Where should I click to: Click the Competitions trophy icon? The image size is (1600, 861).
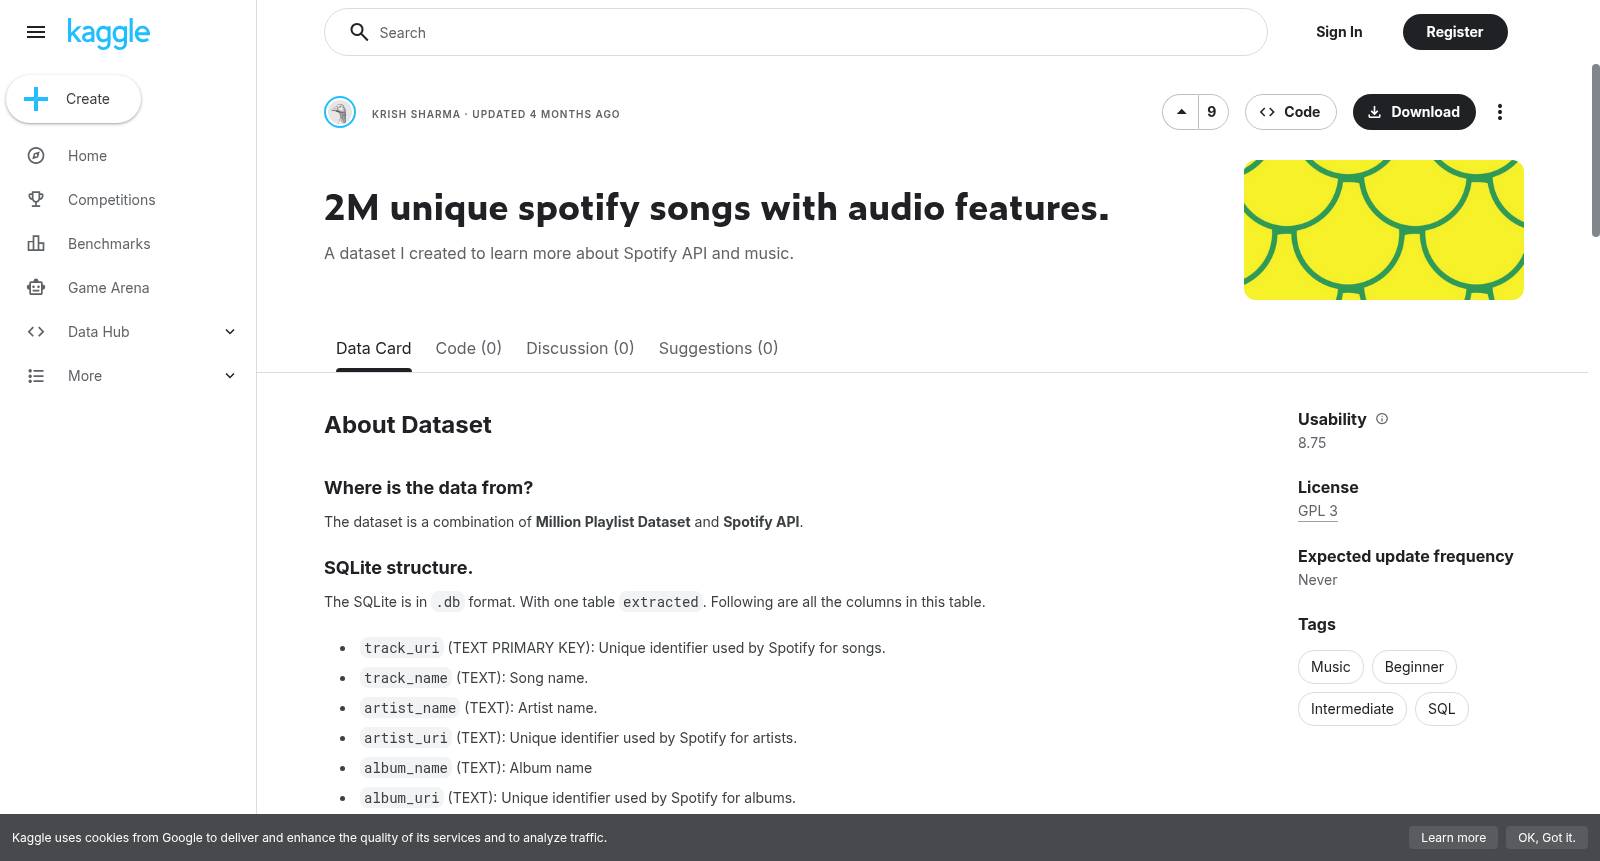[x=36, y=200]
